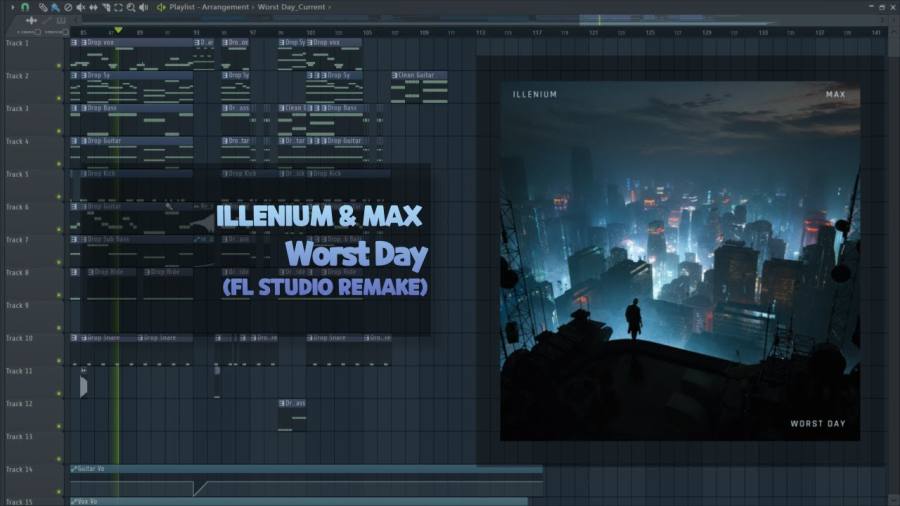Select the Draw pencil tool
Viewport: 900px width, 506px height.
point(43,7)
